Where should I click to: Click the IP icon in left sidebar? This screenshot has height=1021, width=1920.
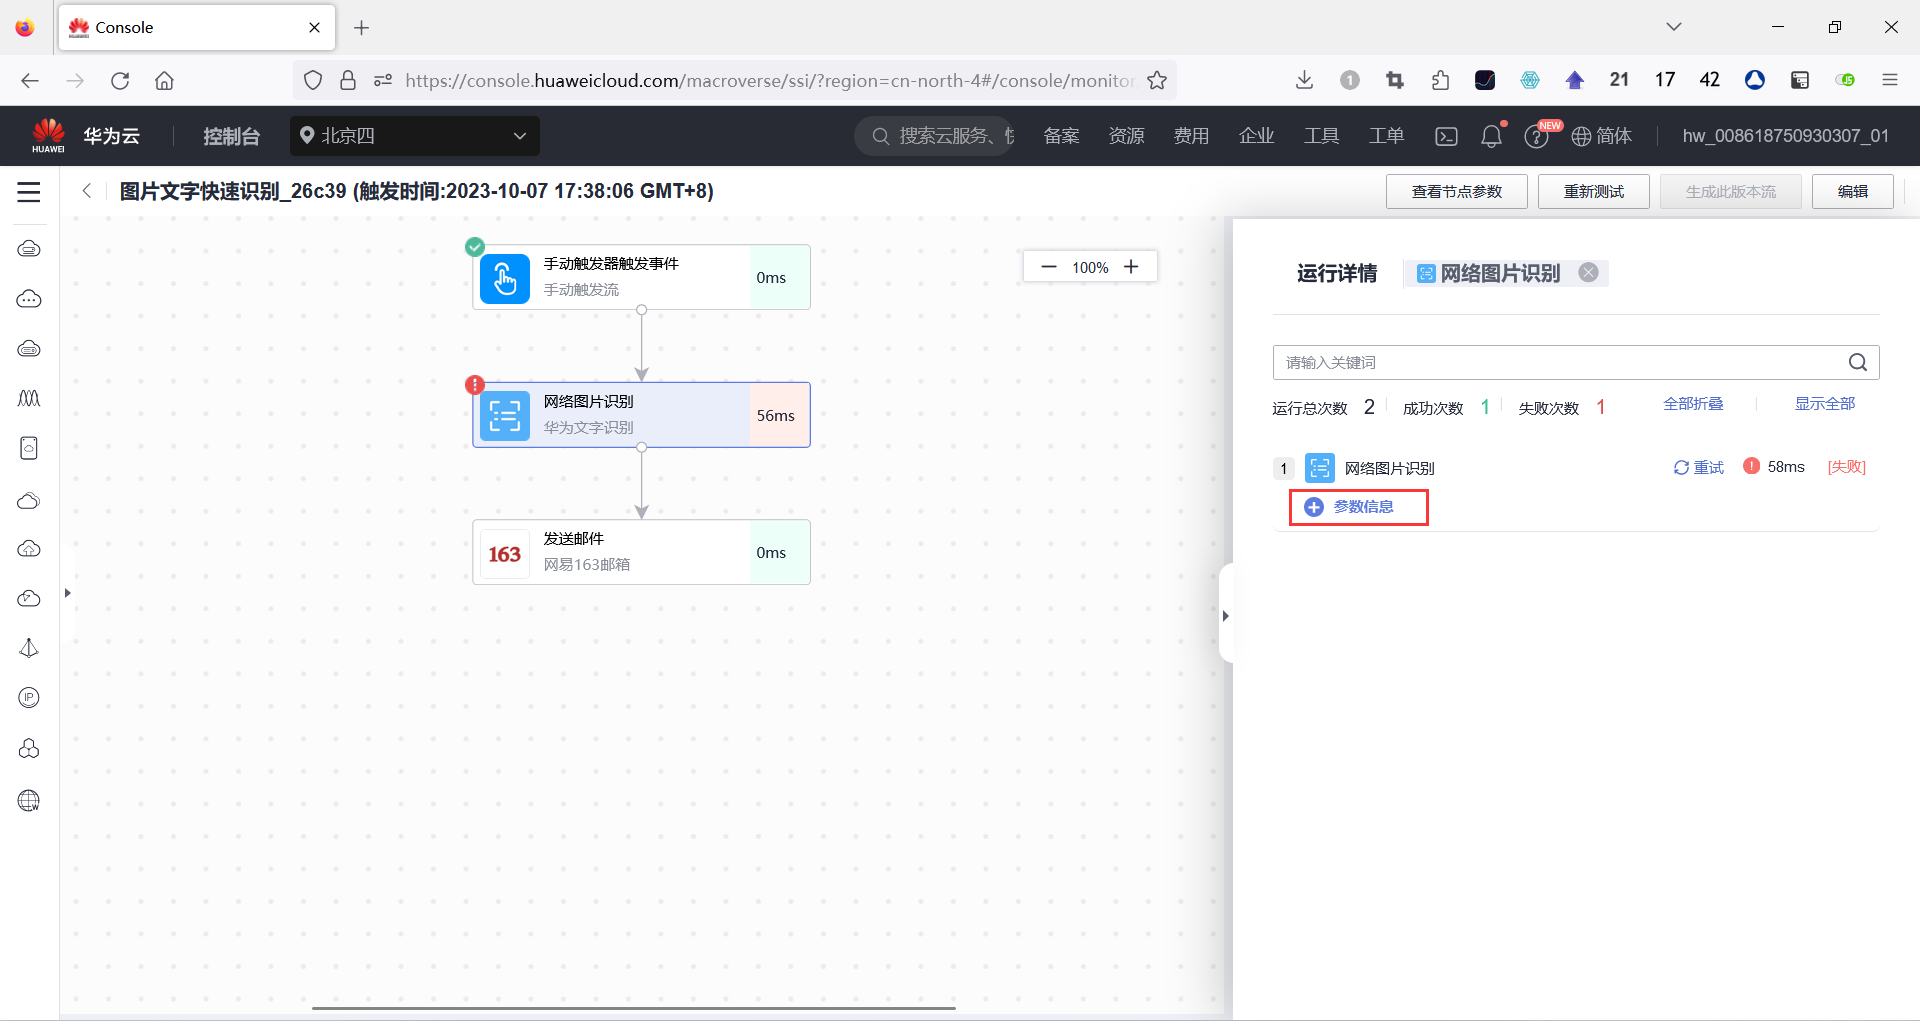point(29,698)
